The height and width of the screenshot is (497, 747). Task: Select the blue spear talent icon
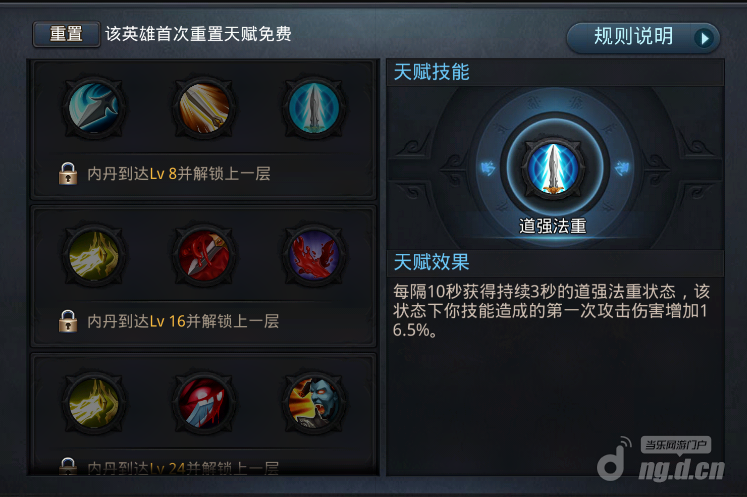94,108
